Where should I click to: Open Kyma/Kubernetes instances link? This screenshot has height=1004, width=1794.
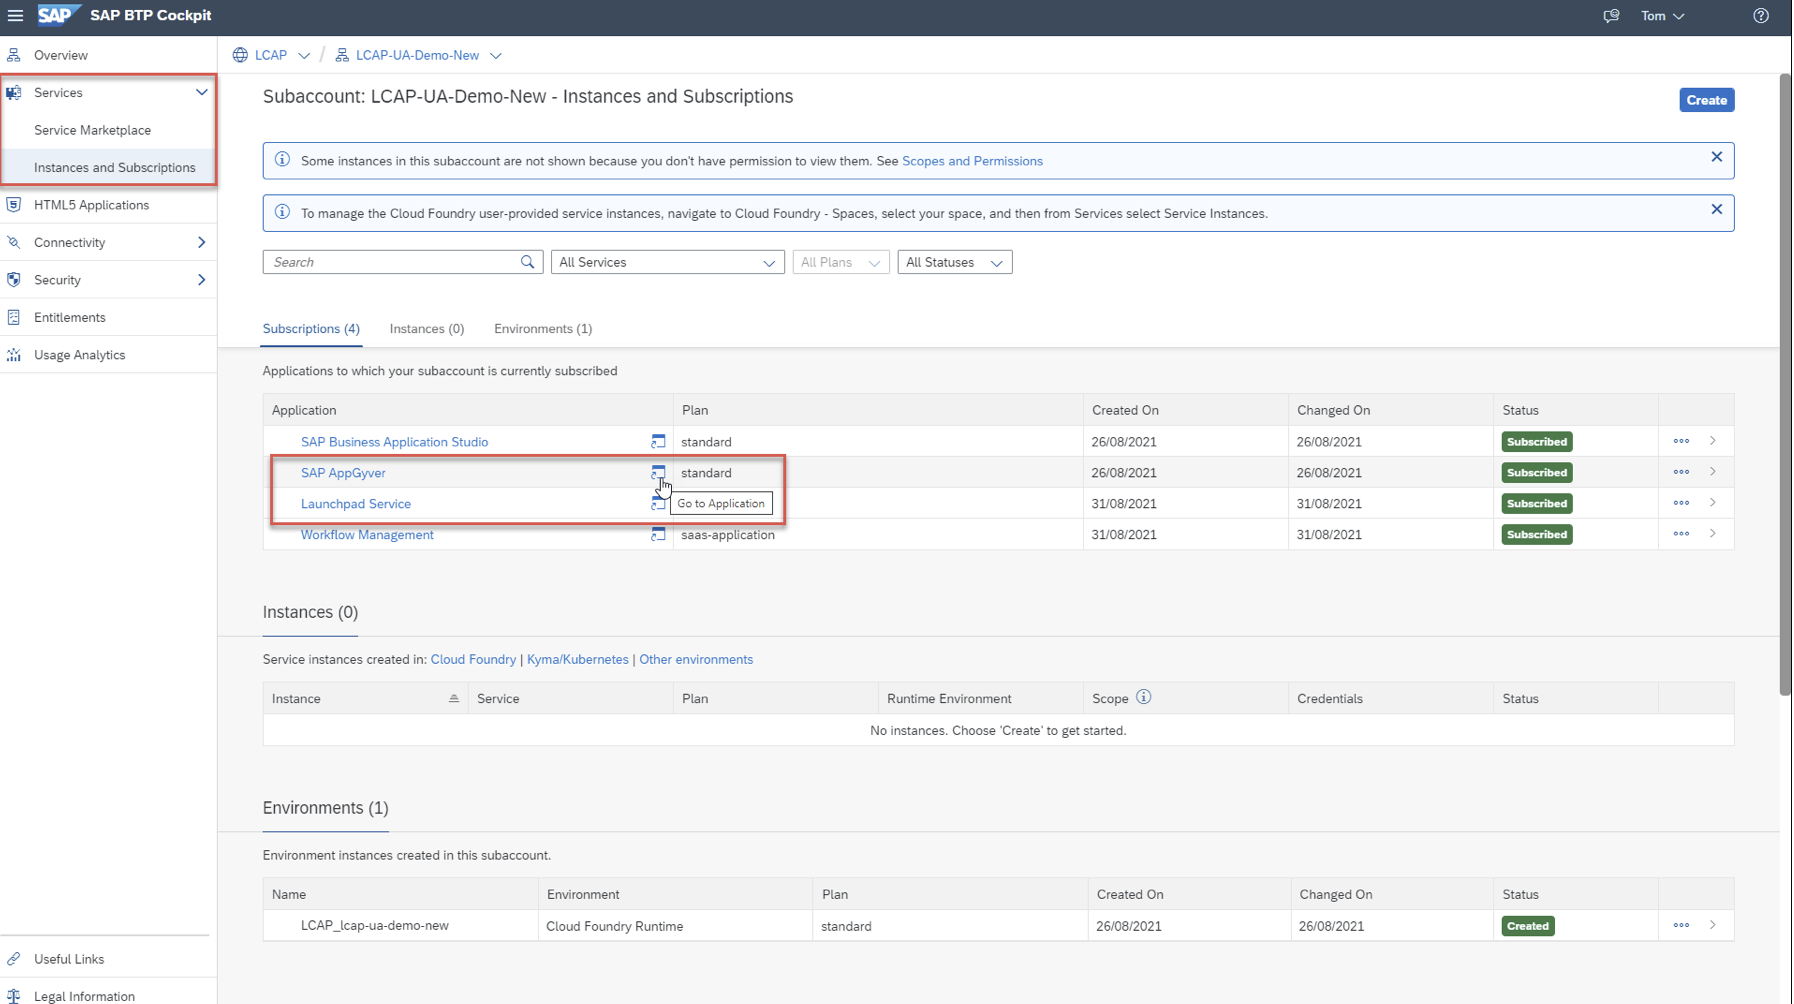[x=577, y=660]
